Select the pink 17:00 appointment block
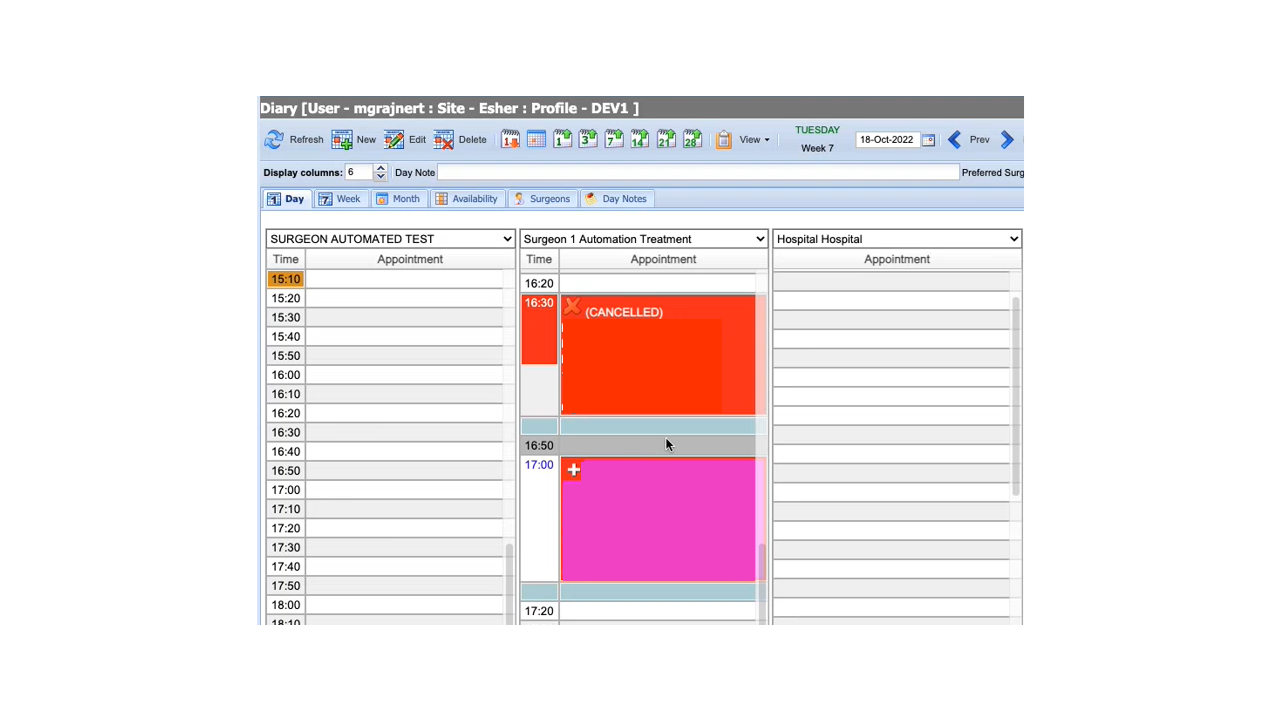Viewport: 1280px width, 720px height. pyautogui.click(x=658, y=520)
